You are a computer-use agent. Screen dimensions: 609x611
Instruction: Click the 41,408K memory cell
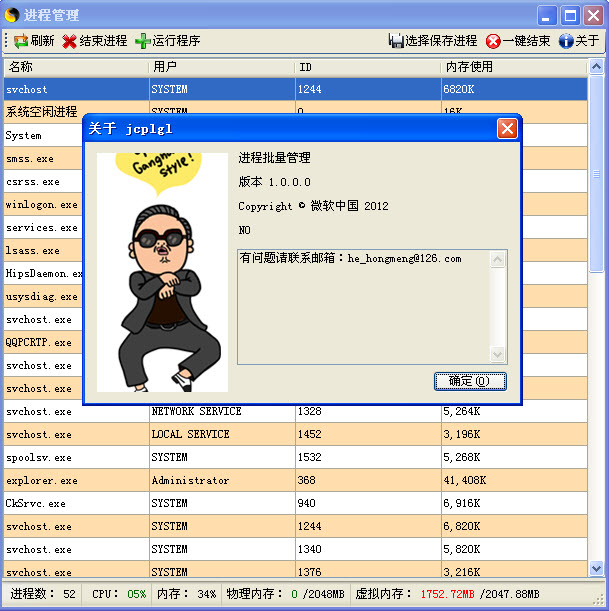(x=514, y=480)
